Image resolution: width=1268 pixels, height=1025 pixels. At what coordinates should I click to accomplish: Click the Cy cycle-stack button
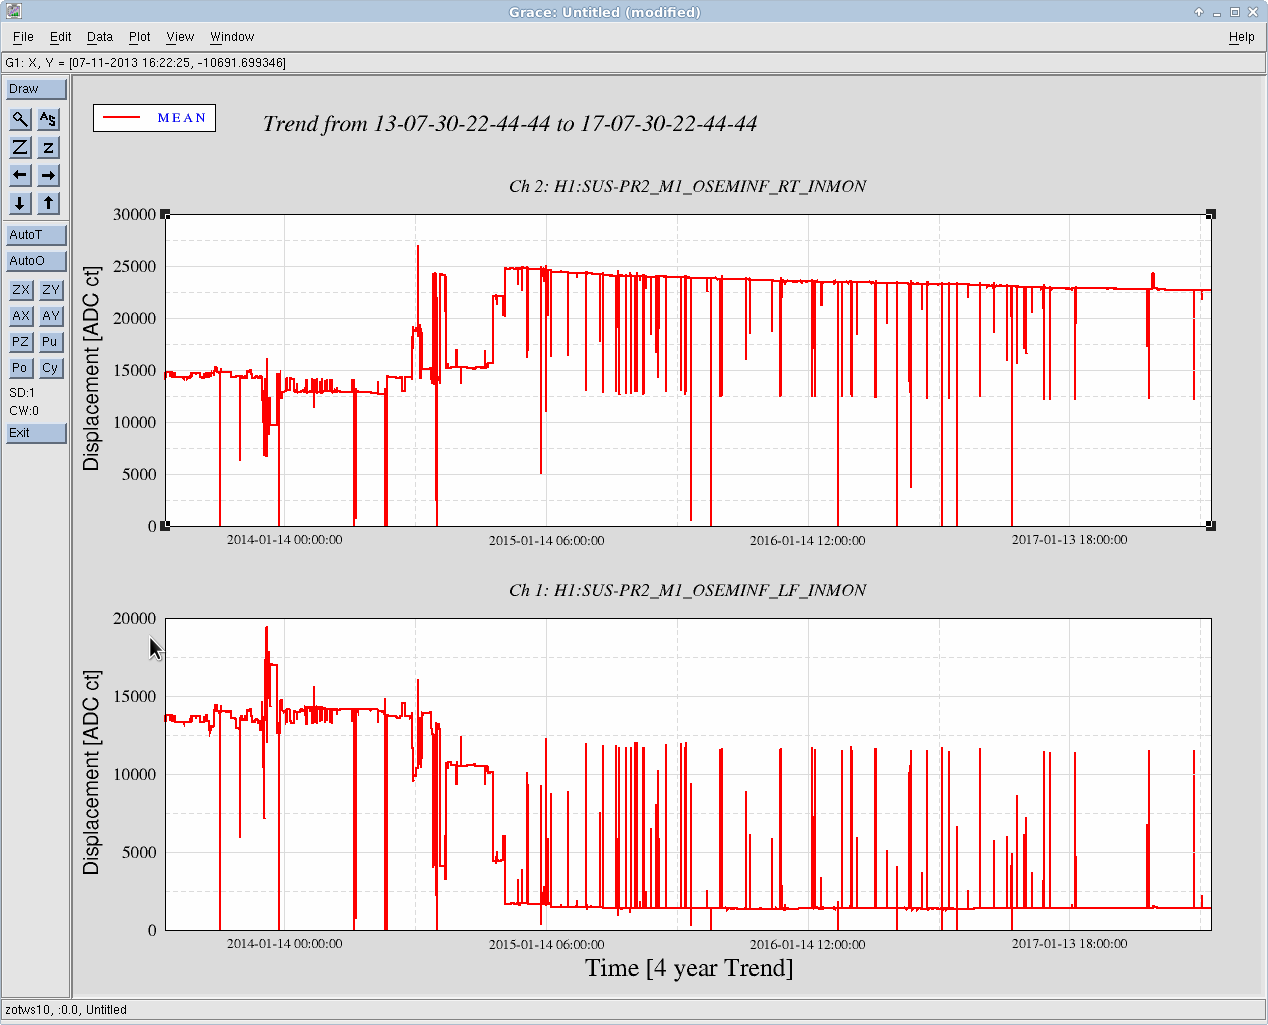50,368
